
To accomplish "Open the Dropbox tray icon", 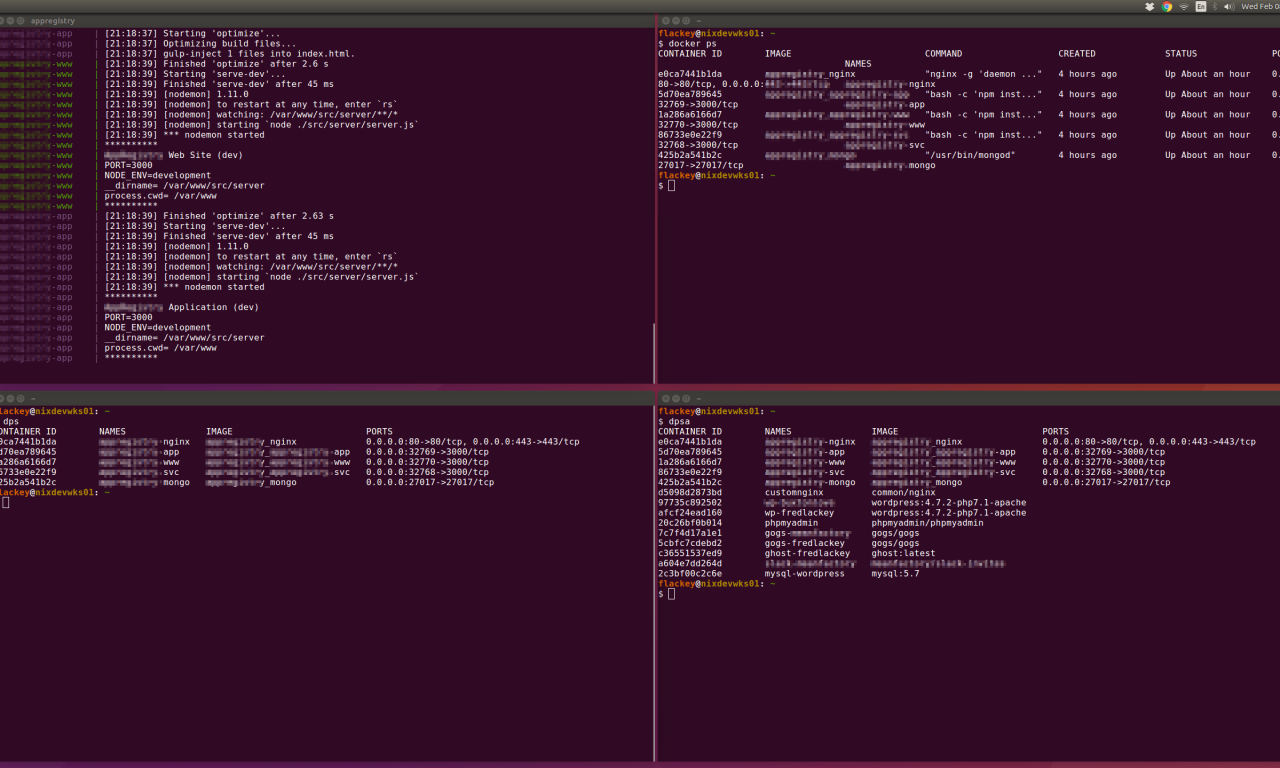I will click(1150, 6).
